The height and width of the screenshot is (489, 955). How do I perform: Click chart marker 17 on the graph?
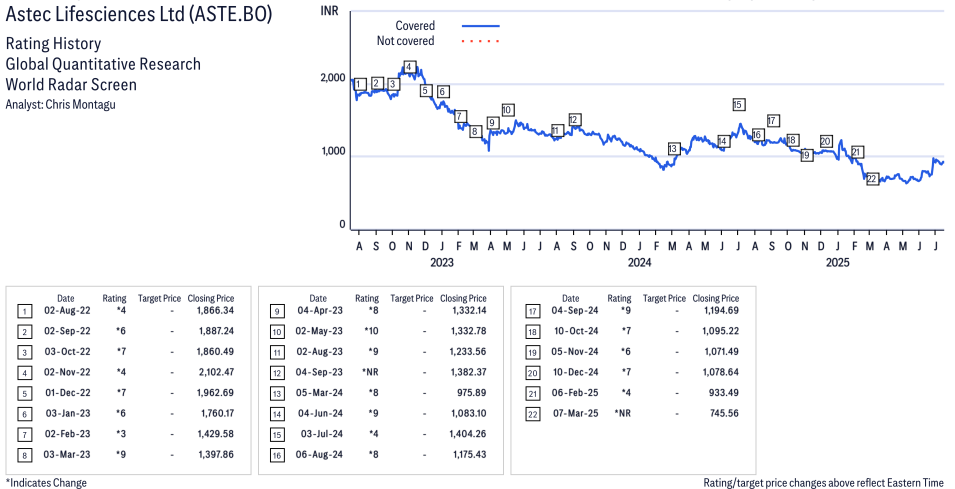point(772,121)
